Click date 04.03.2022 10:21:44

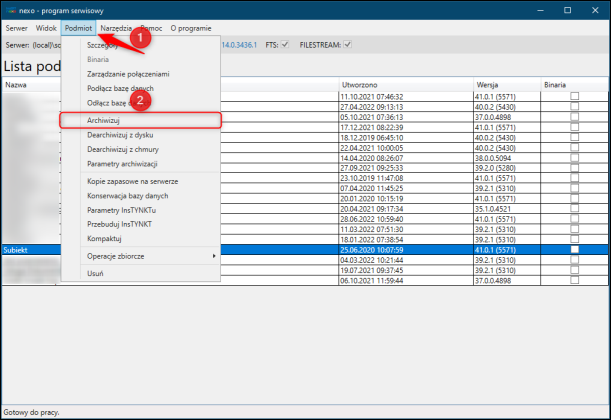coord(372,260)
